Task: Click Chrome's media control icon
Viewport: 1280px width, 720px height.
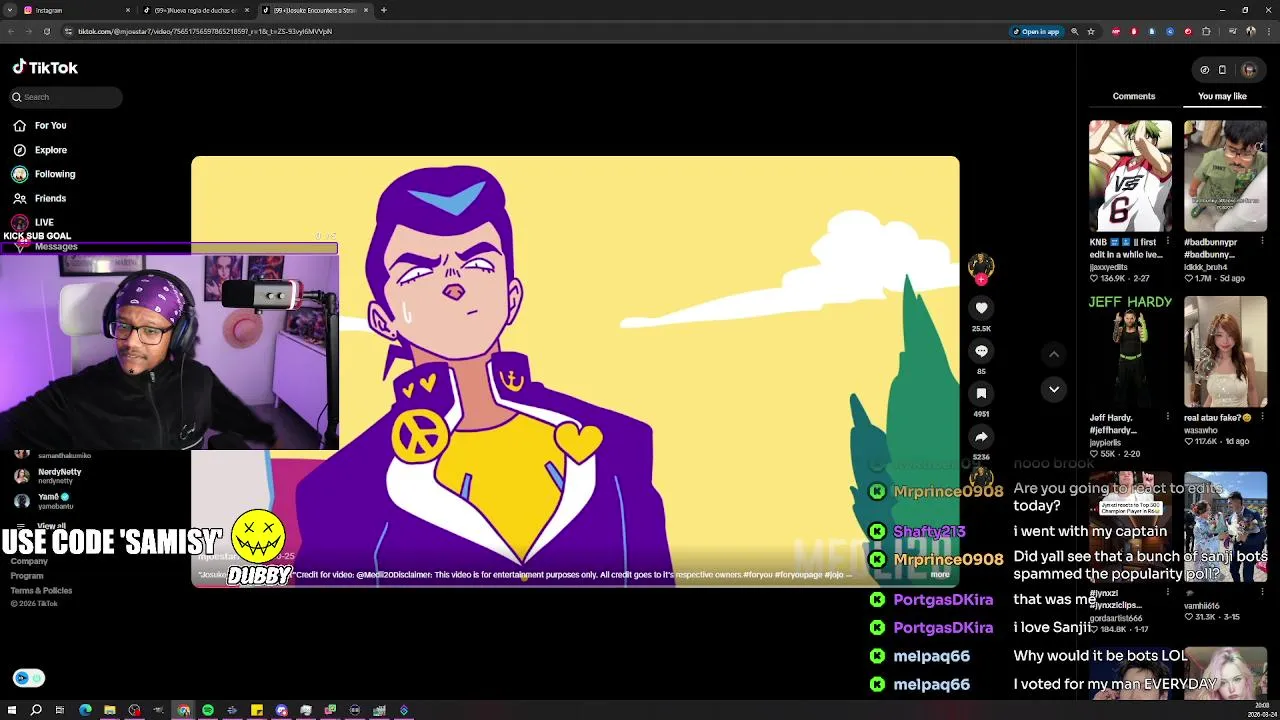Action: click(1232, 31)
